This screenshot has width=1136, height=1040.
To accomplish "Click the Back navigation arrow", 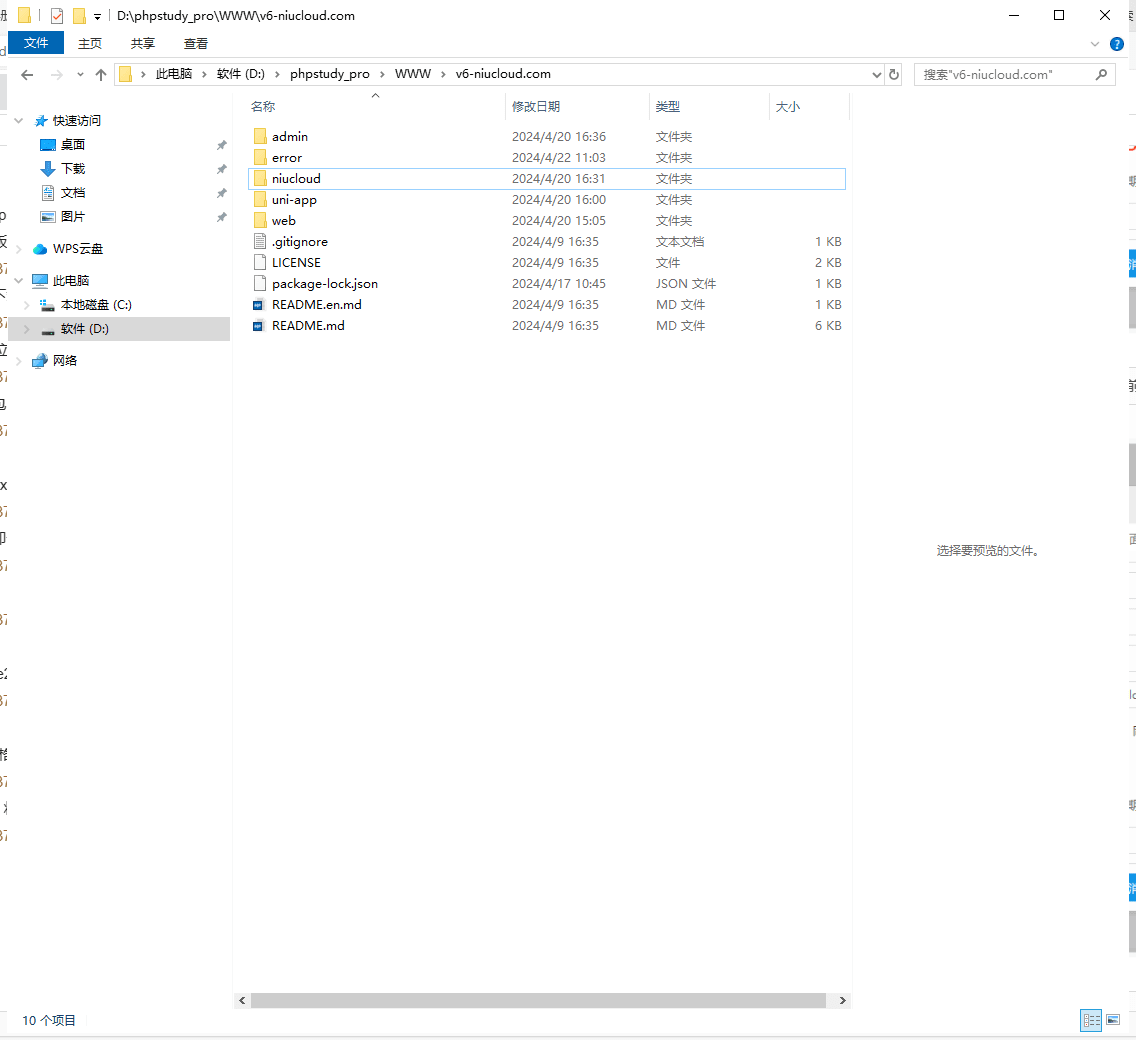I will click(x=27, y=75).
